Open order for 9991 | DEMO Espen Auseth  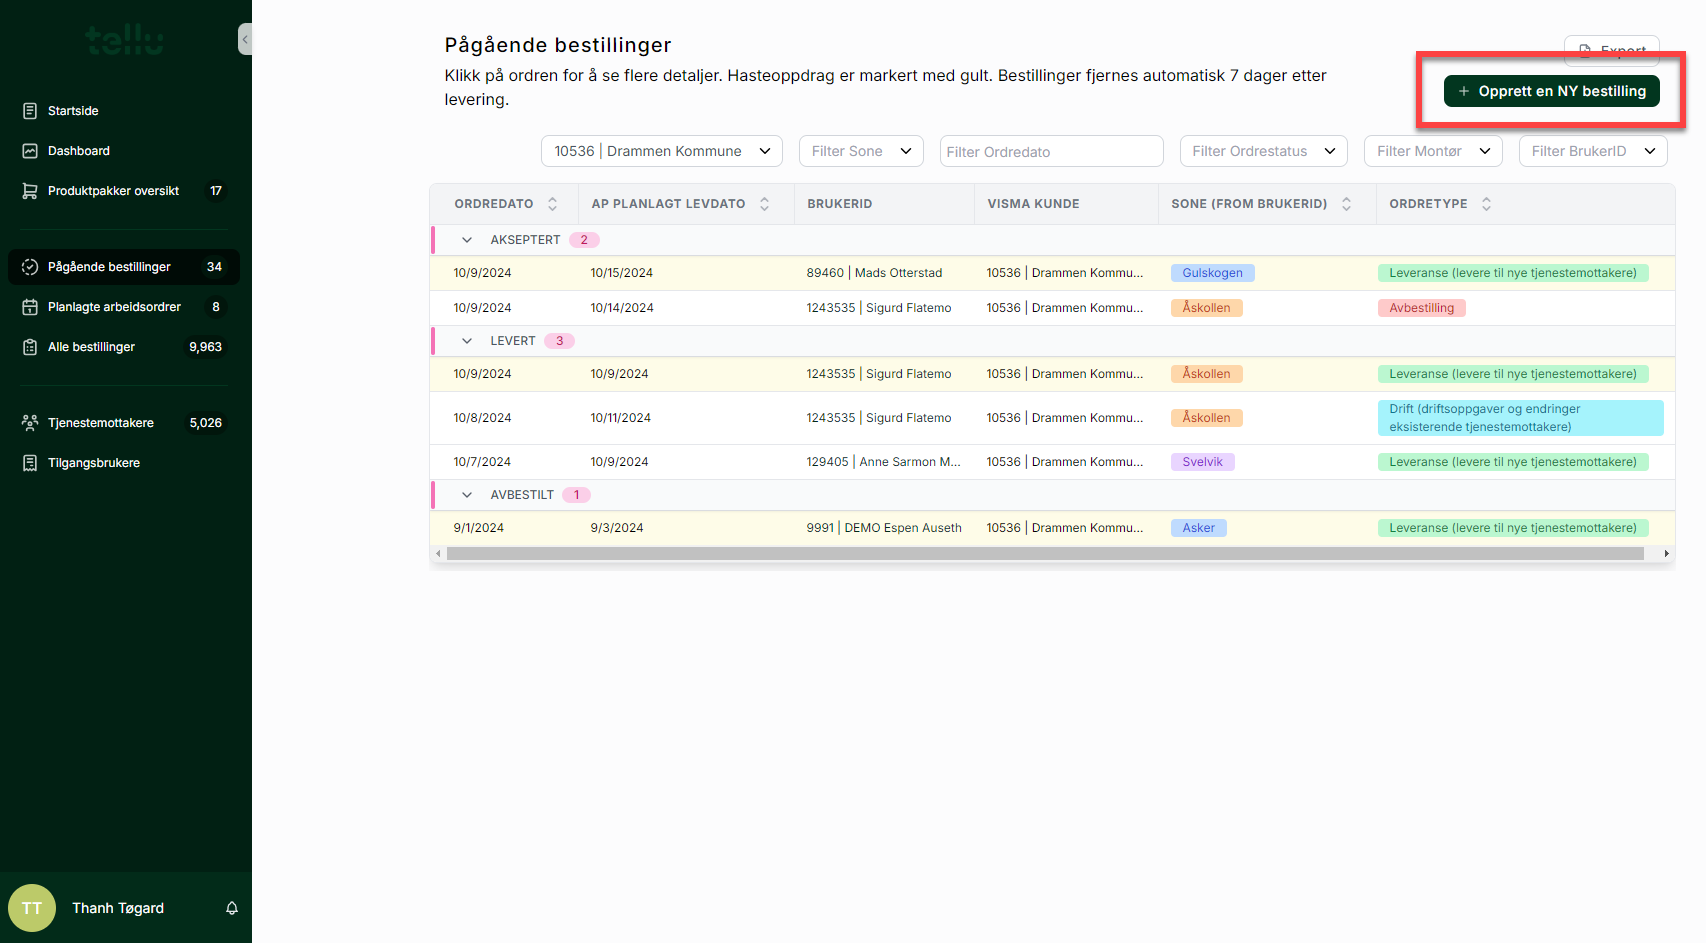(x=1052, y=528)
